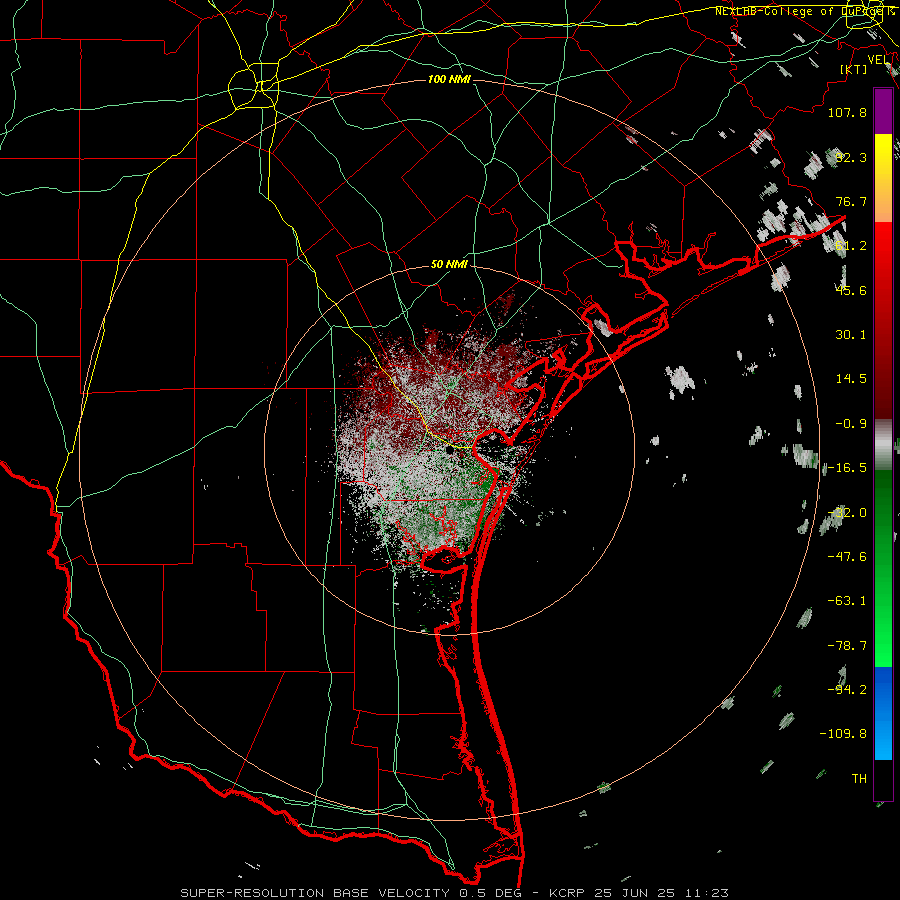
Task: Click the 45.6 velocity scale value
Action: click(x=851, y=290)
